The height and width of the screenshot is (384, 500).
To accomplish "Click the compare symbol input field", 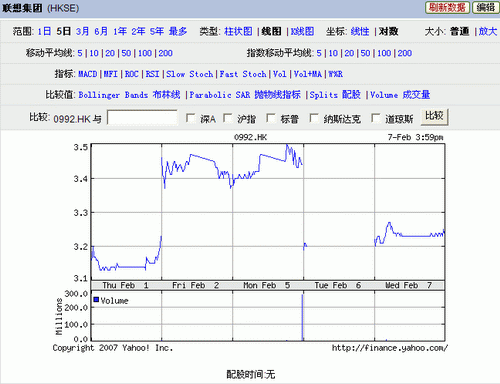I will (x=142, y=118).
